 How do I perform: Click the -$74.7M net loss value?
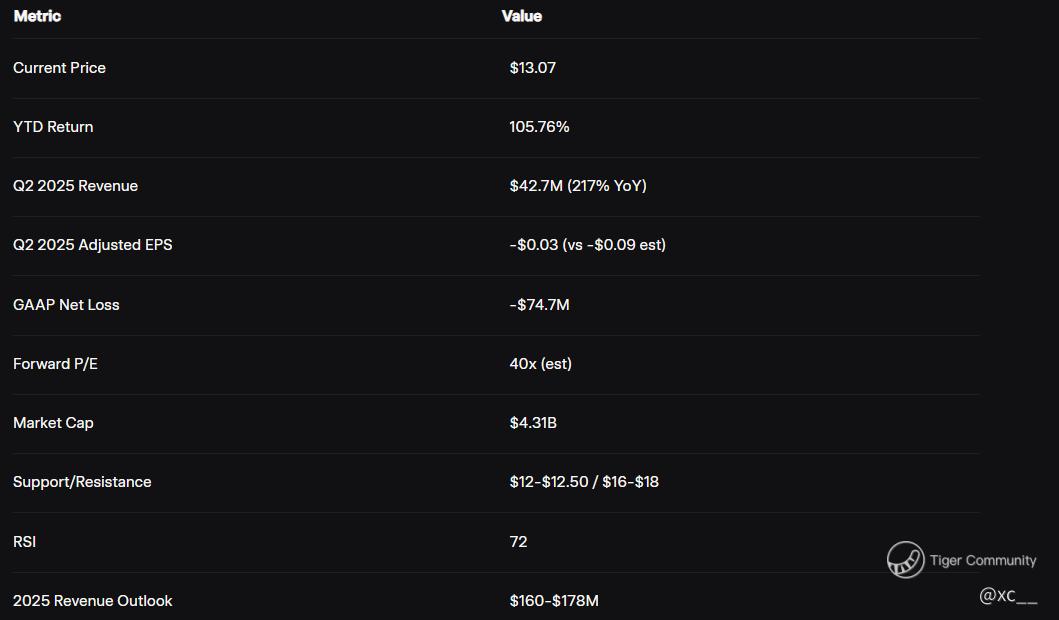tap(539, 305)
